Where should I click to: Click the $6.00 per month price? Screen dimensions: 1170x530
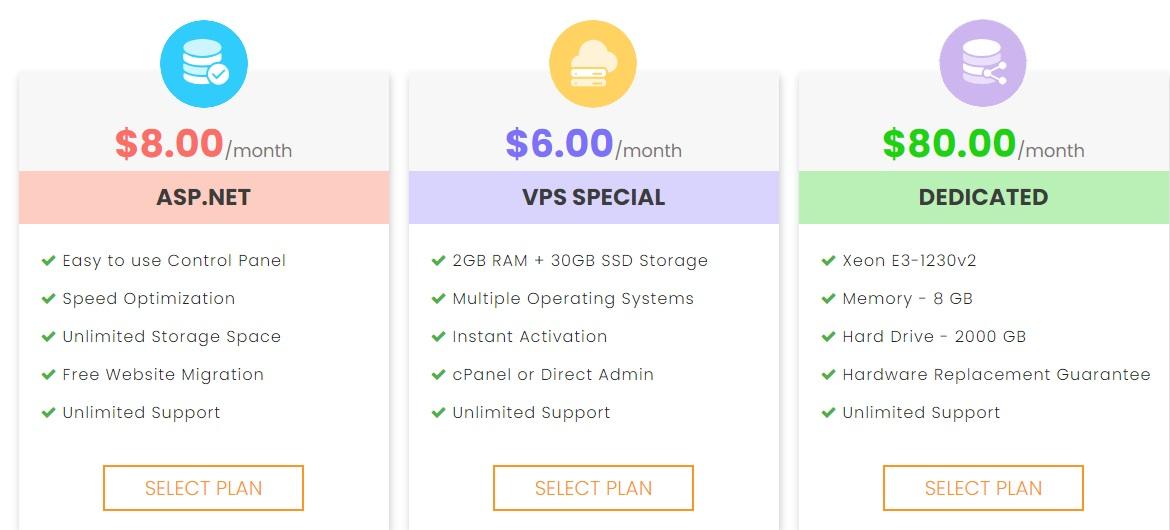593,145
